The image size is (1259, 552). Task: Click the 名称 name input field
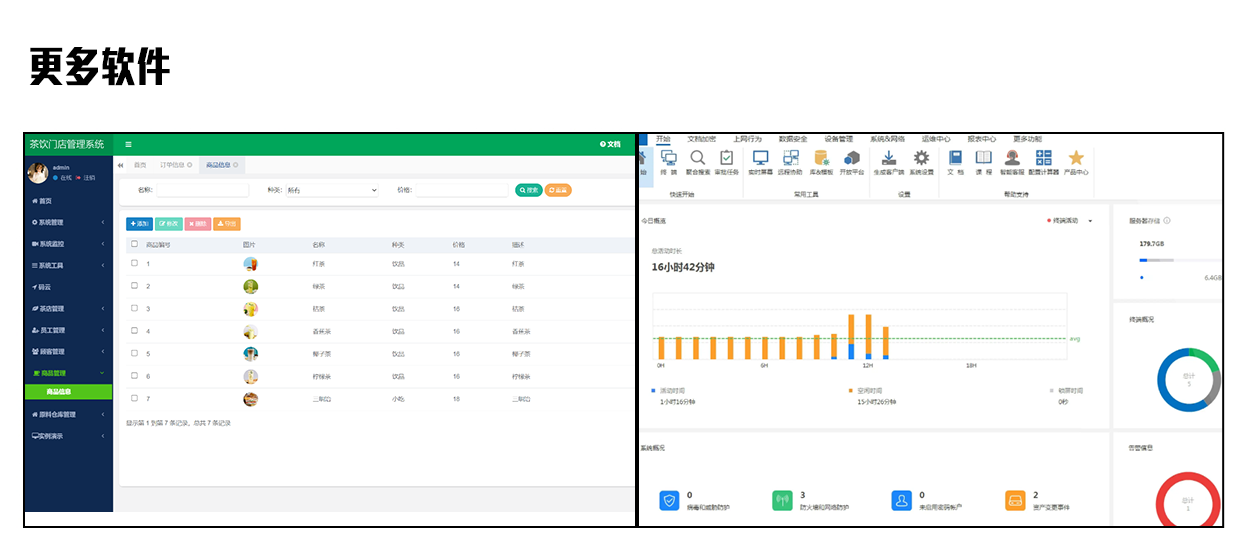pyautogui.click(x=202, y=190)
